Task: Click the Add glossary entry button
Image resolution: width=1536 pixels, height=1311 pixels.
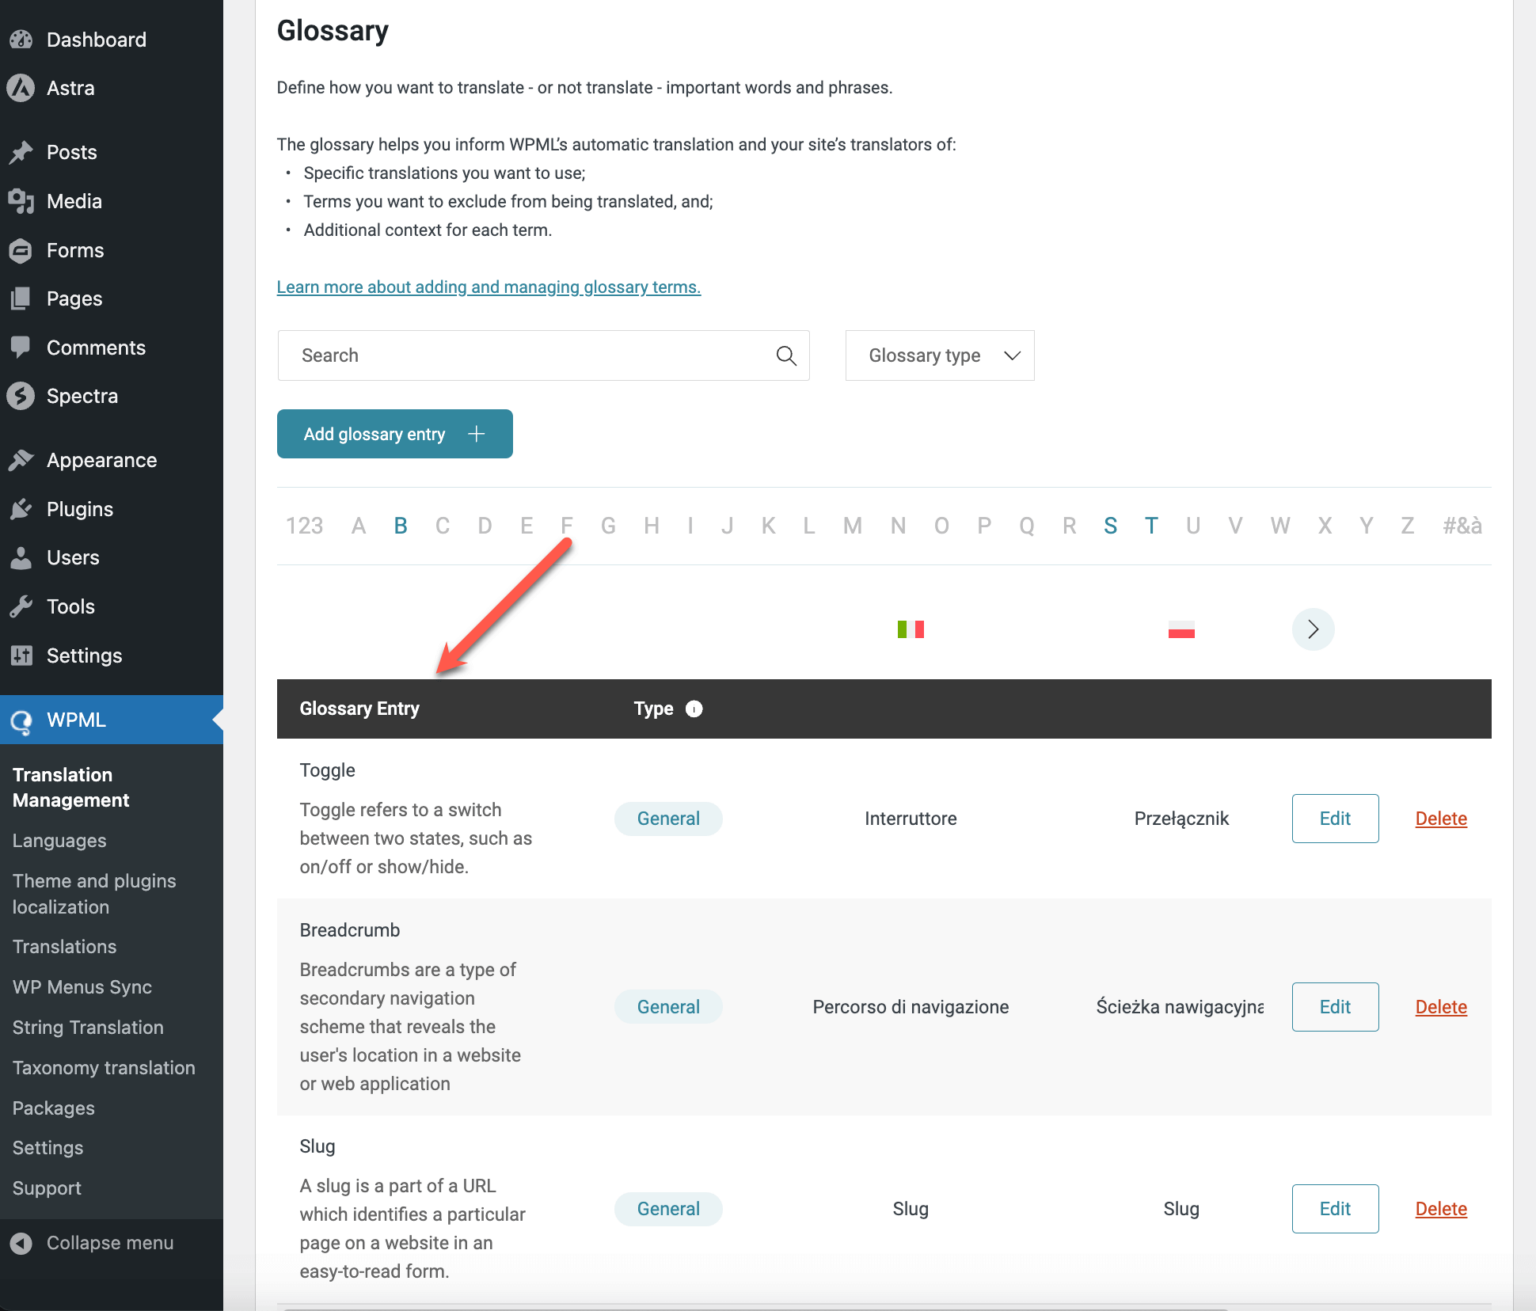Action: (x=394, y=434)
